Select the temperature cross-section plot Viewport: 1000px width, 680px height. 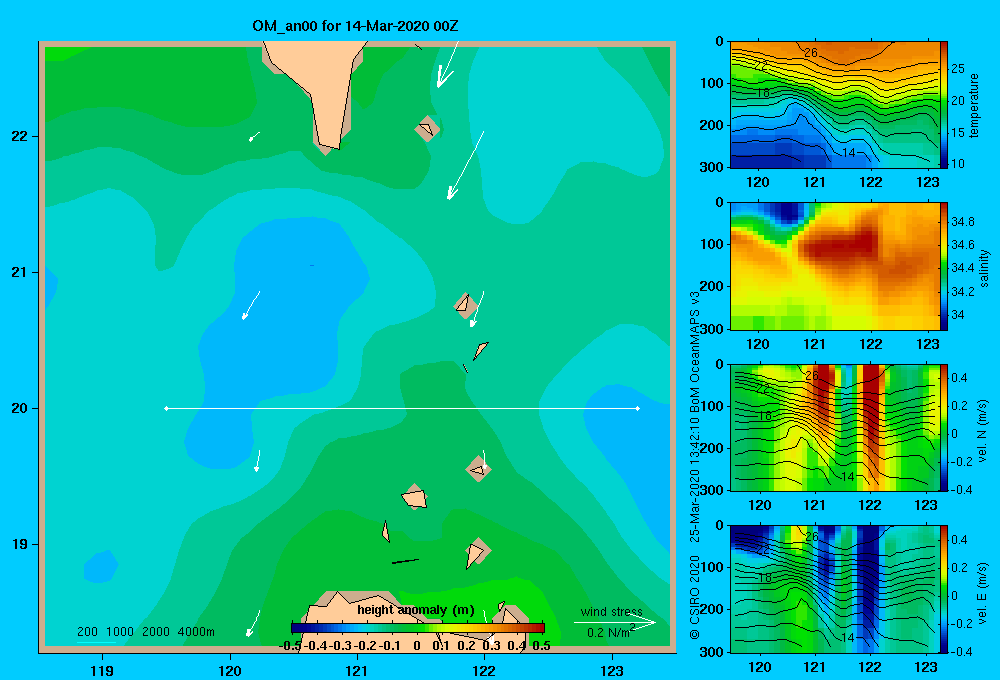(x=835, y=105)
